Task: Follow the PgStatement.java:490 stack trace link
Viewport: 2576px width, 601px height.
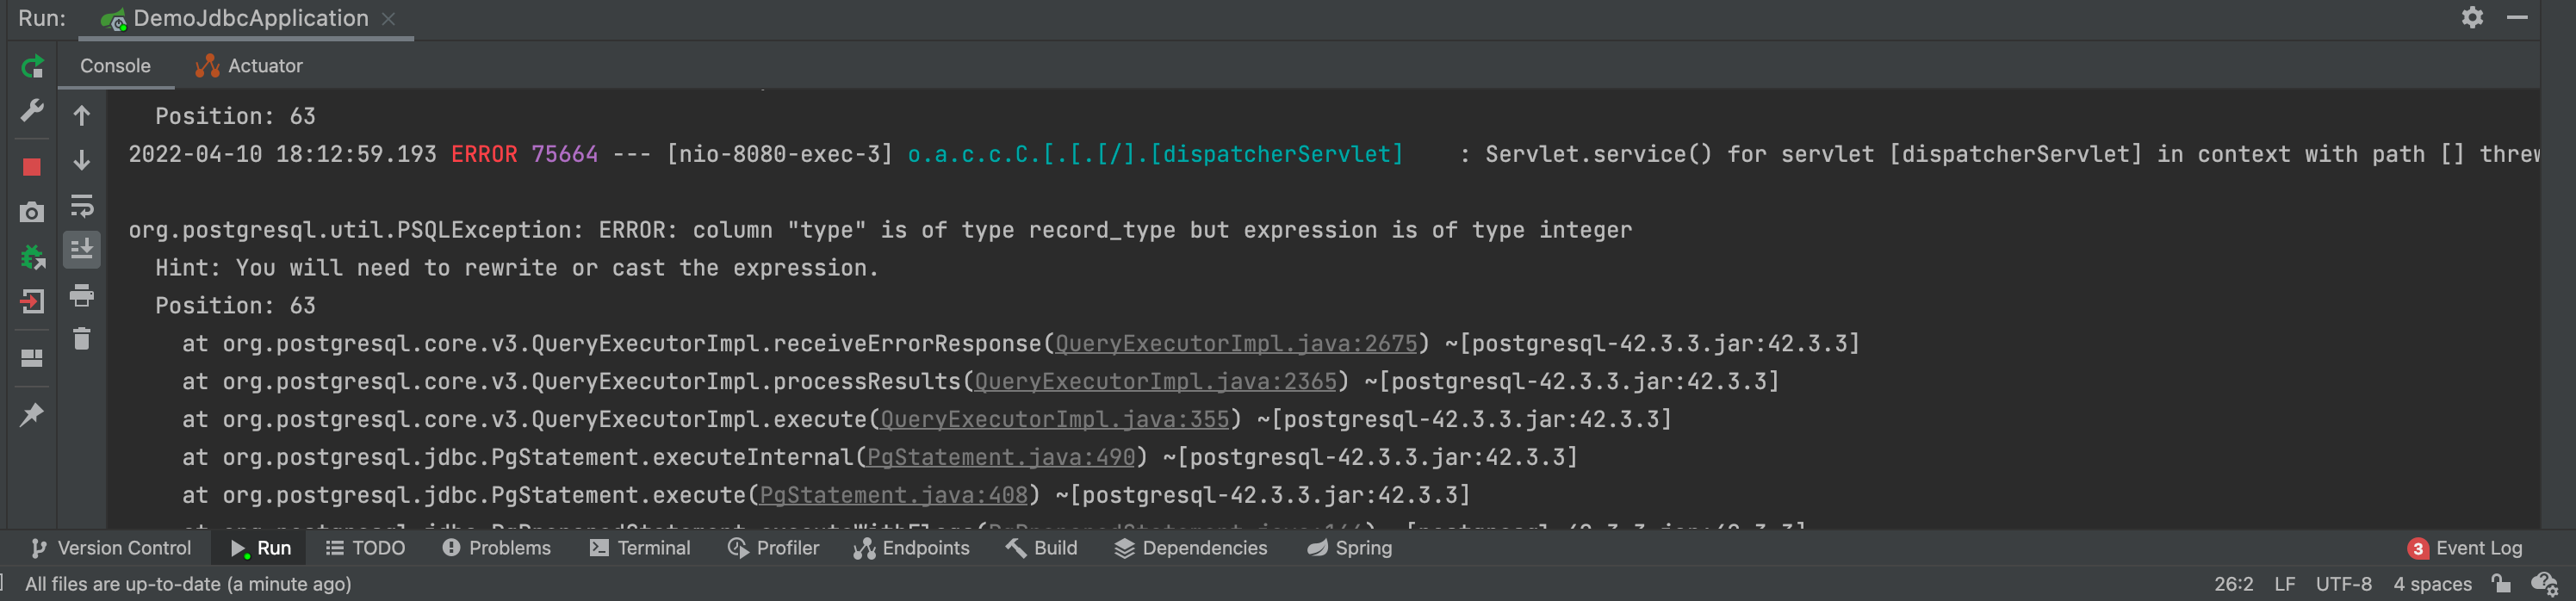Action: click(1001, 458)
